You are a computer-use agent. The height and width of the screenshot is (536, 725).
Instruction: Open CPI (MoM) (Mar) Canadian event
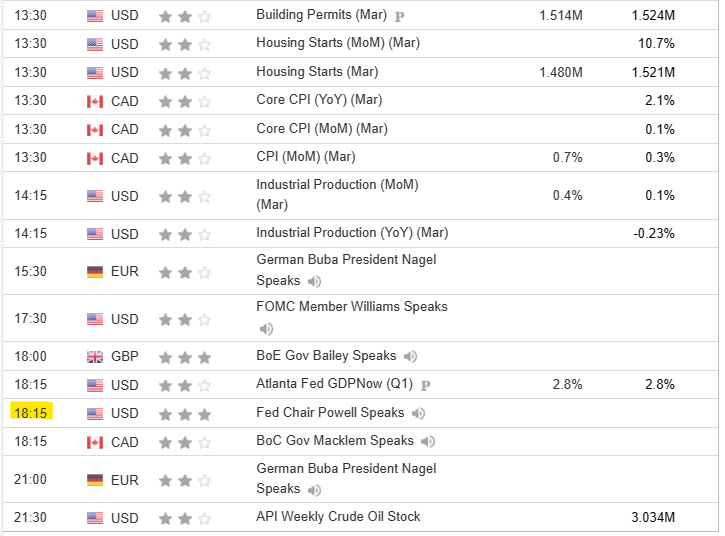pos(305,157)
